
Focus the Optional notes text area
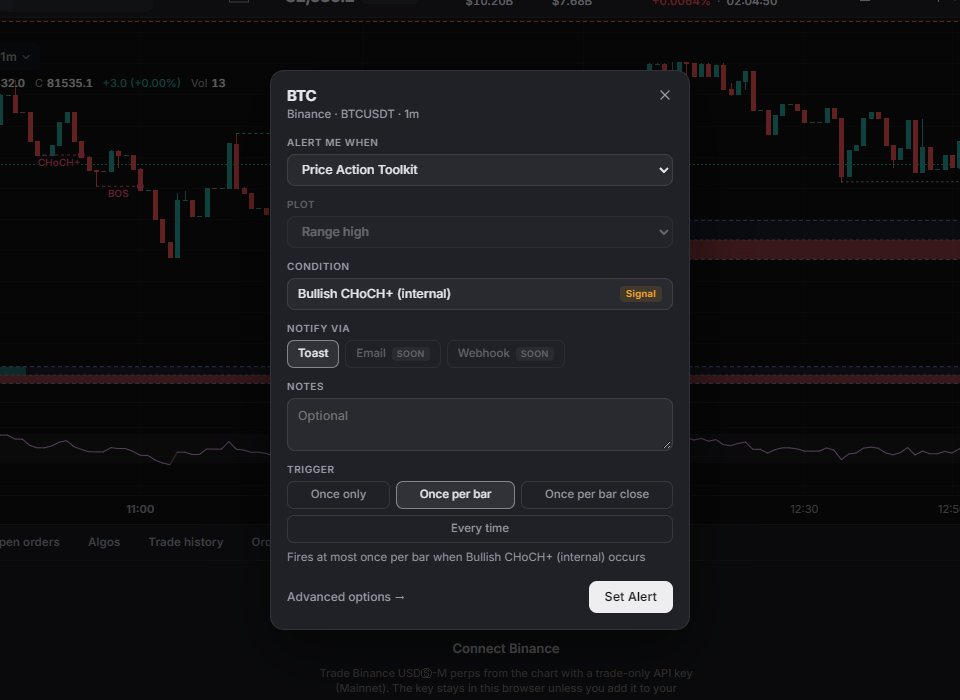(x=479, y=424)
